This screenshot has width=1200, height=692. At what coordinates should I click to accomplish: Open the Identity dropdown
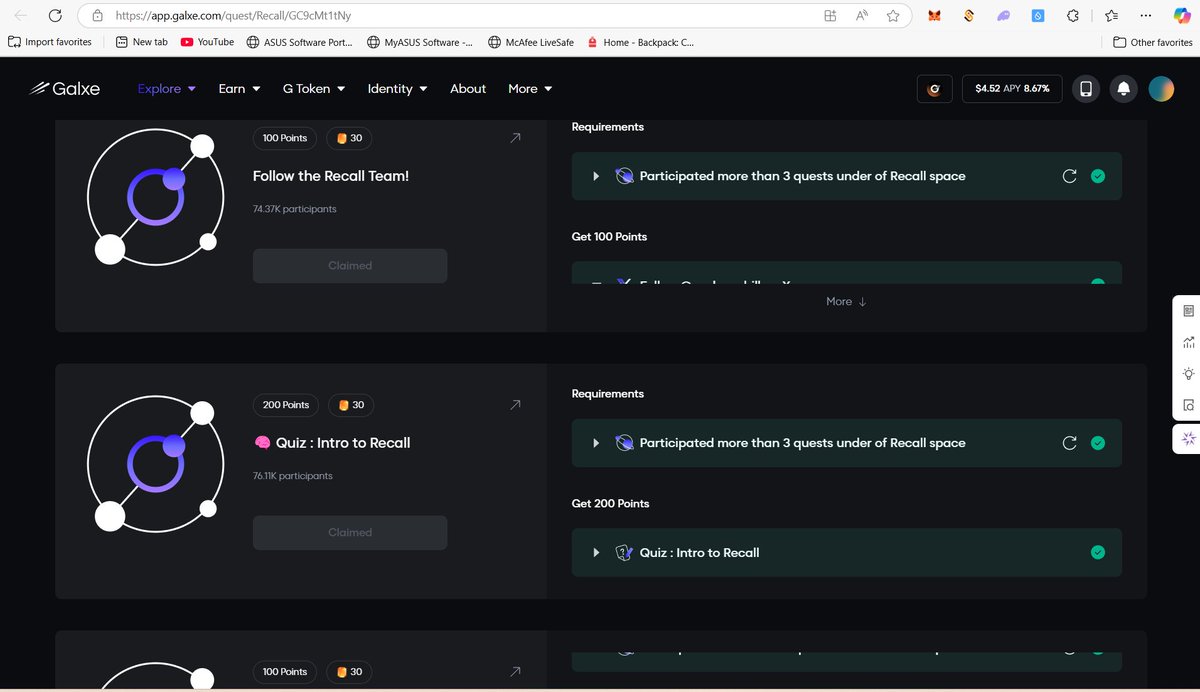click(x=397, y=88)
